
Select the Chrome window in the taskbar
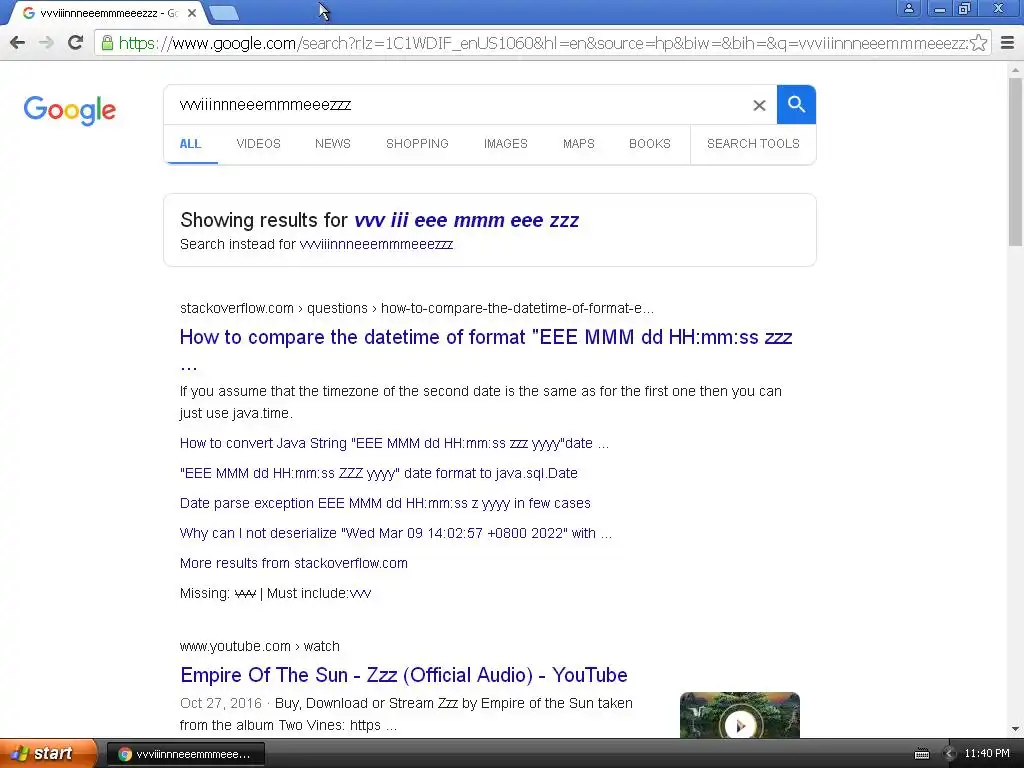click(x=186, y=754)
